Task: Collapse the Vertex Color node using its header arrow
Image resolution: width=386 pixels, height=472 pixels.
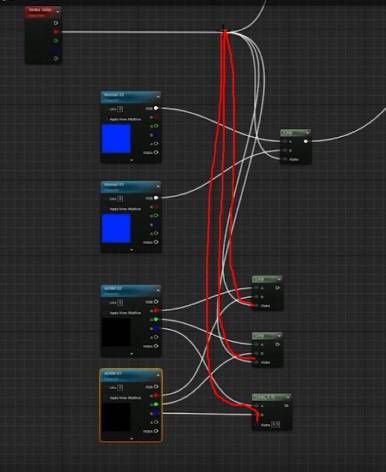Action: tap(58, 11)
